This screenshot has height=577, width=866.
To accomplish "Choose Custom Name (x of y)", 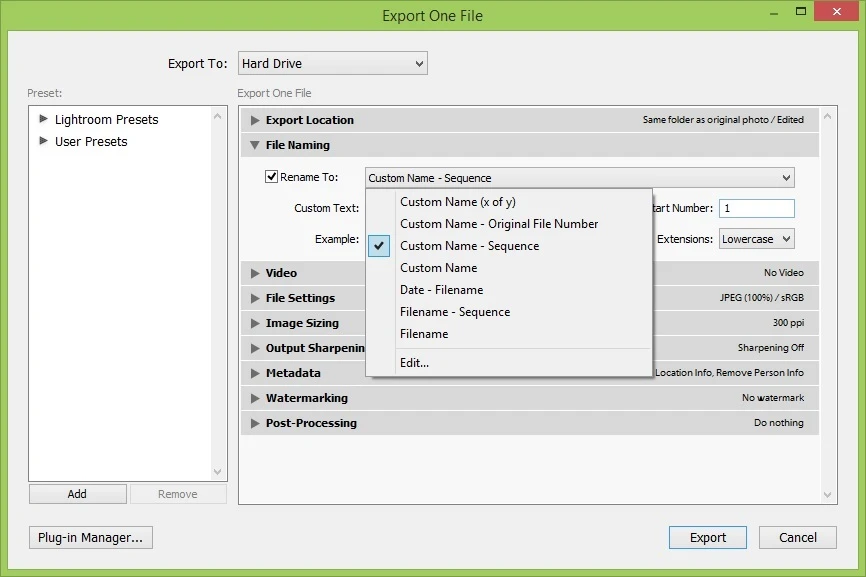I will point(458,202).
